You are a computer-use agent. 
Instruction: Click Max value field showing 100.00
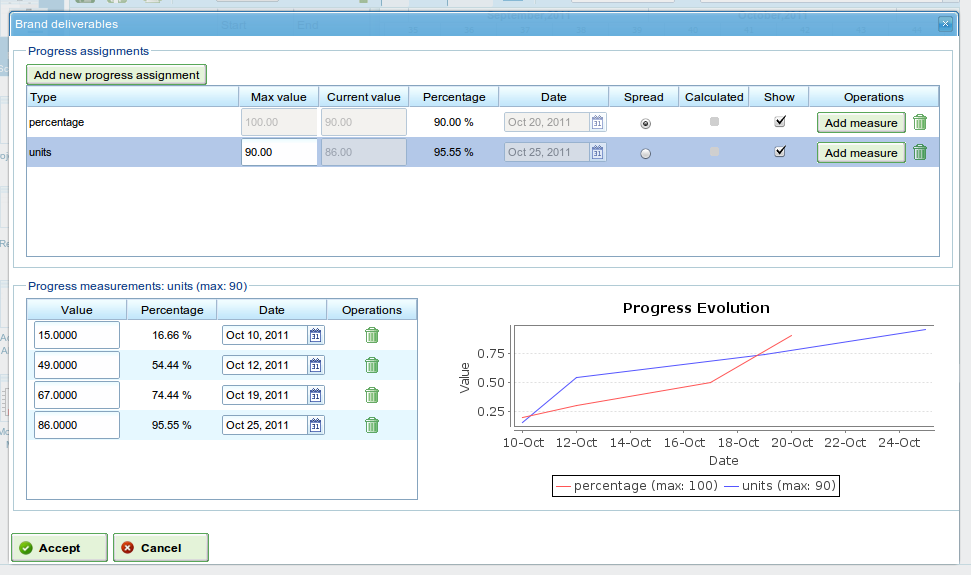[x=279, y=123]
